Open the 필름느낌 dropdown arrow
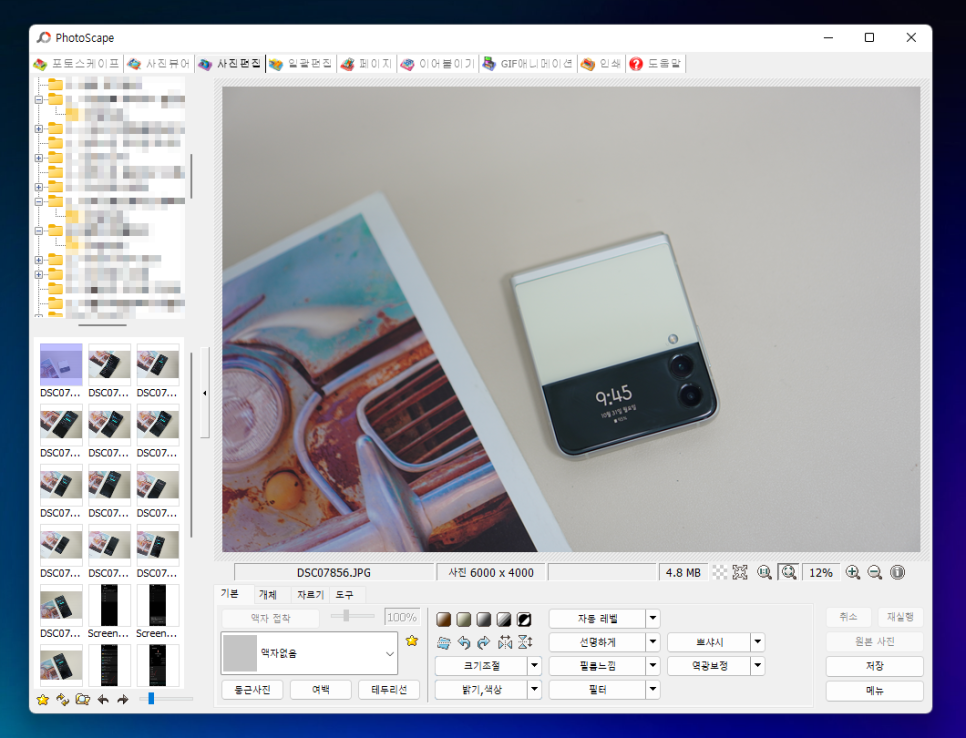The image size is (966, 738). (652, 666)
